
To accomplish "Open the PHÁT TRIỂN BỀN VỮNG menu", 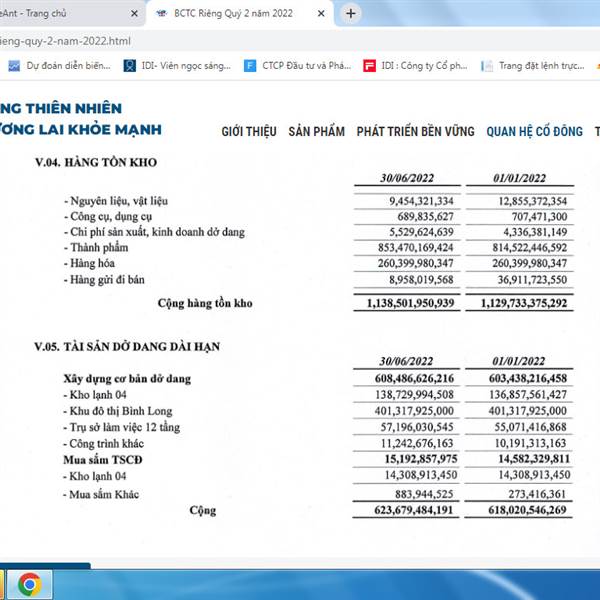I will [x=415, y=132].
